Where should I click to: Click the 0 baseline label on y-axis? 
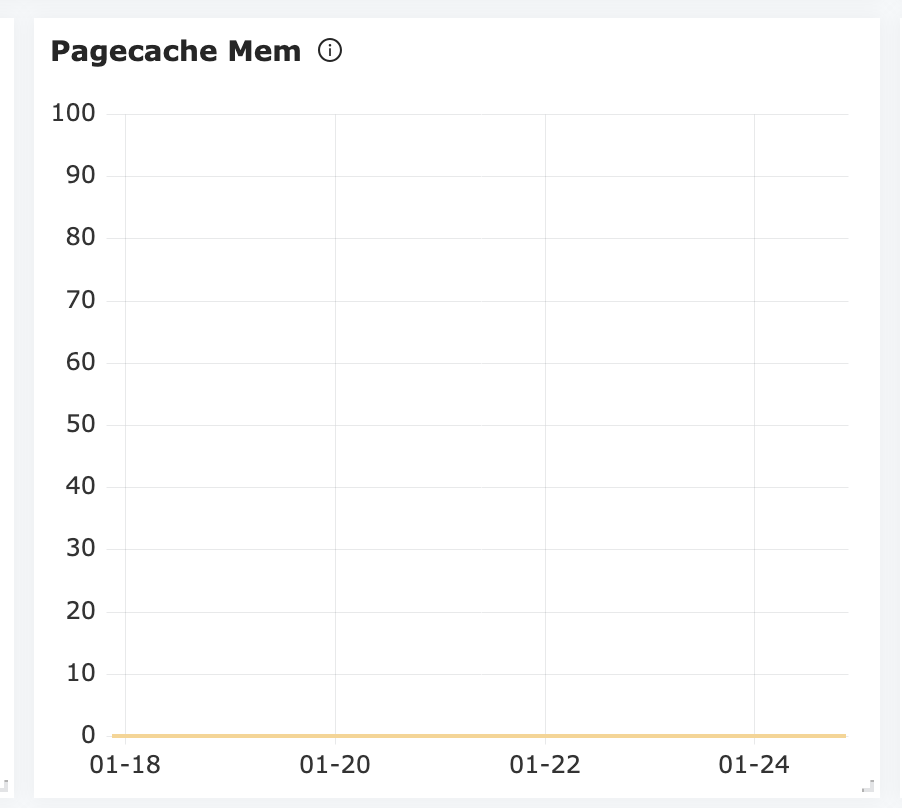pos(88,735)
